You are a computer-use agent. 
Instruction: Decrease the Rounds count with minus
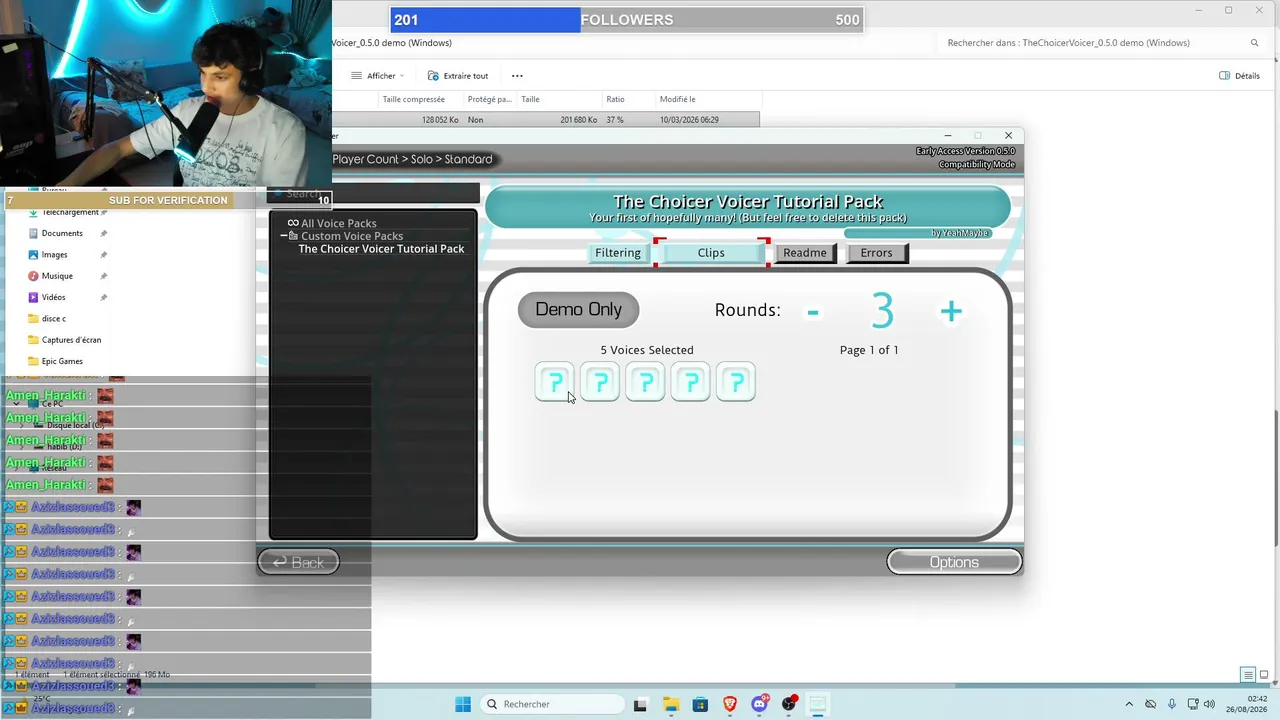click(x=813, y=312)
